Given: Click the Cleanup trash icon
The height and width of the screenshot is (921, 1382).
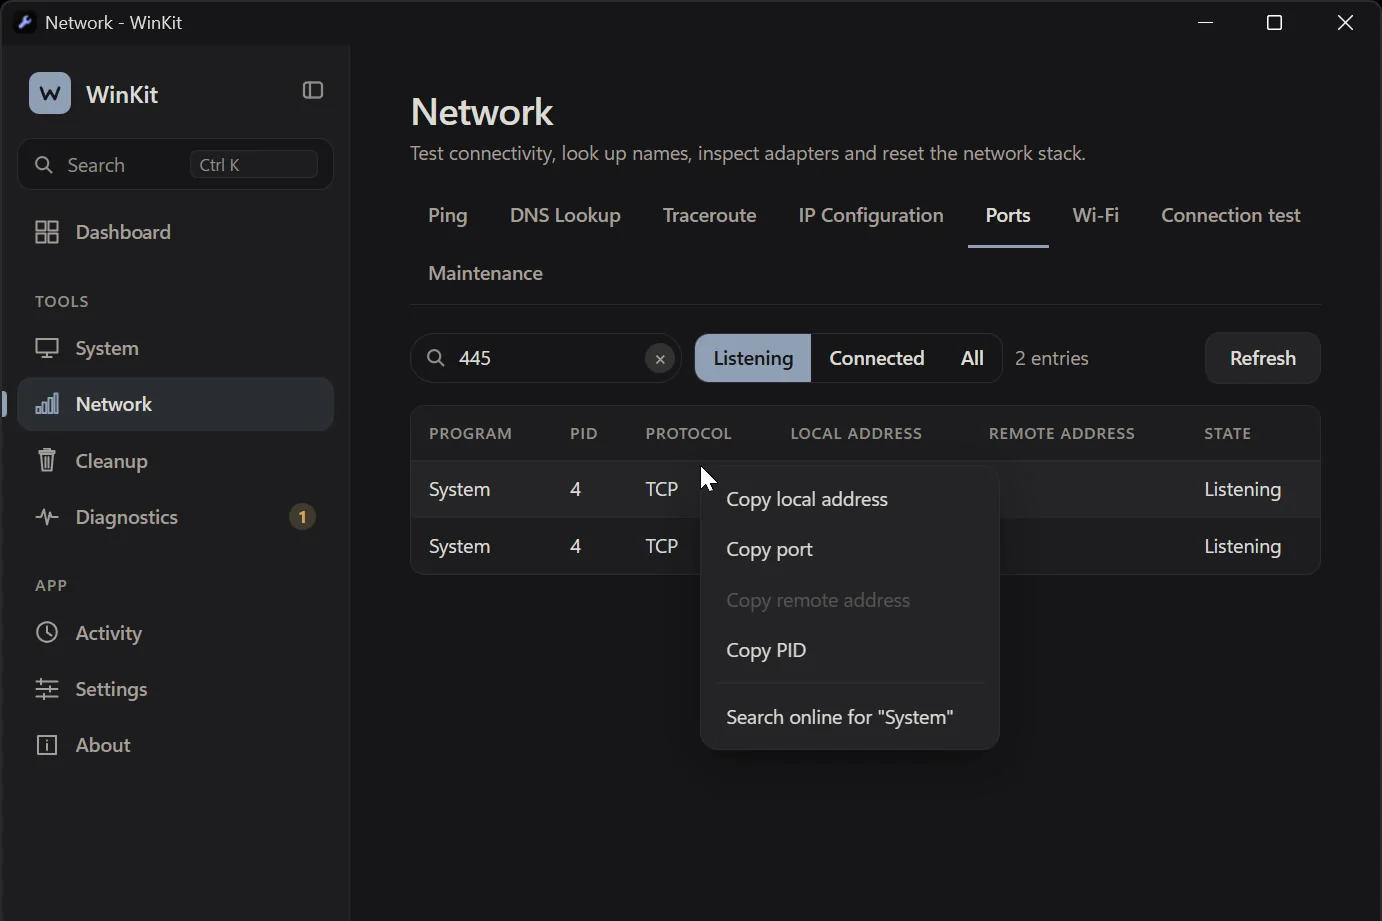Looking at the screenshot, I should pyautogui.click(x=47, y=460).
